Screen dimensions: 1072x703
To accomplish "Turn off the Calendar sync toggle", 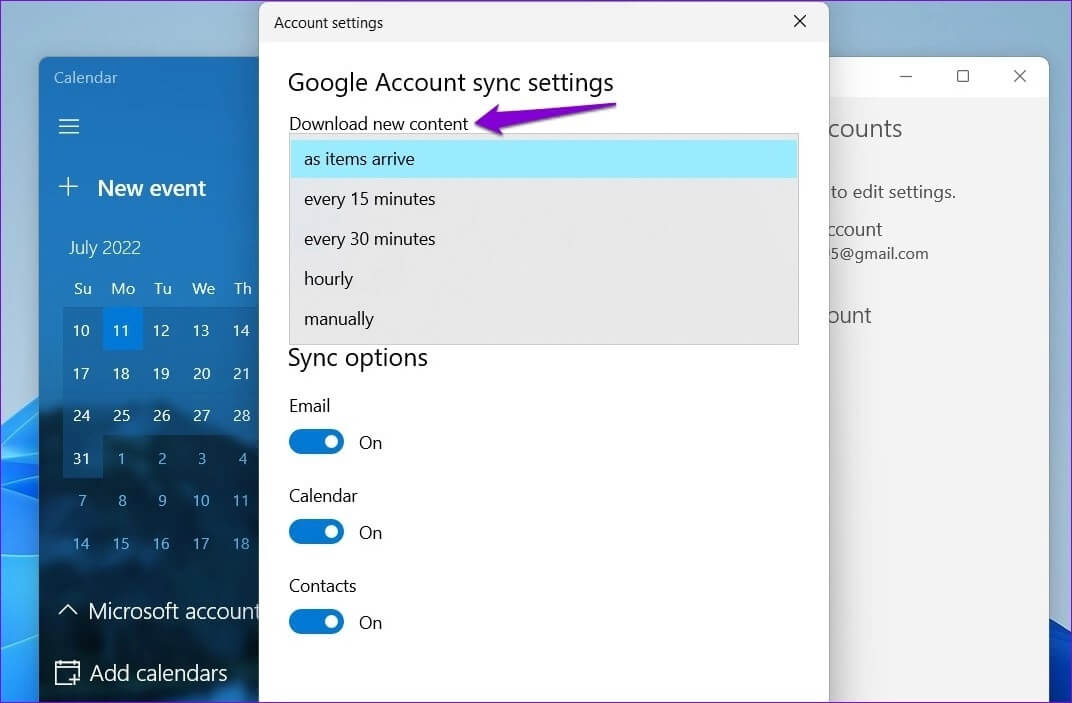I will pyautogui.click(x=316, y=531).
